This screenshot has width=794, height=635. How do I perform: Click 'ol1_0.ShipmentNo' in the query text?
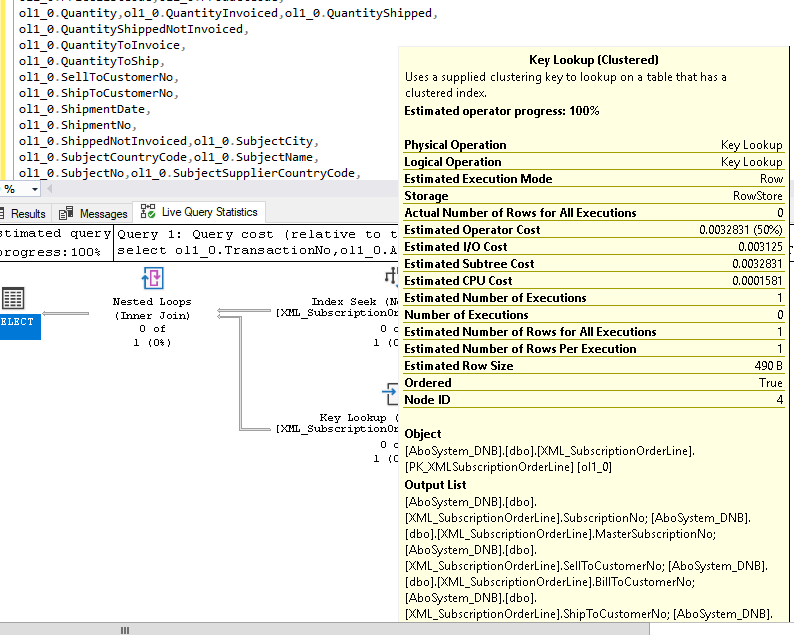[74, 125]
